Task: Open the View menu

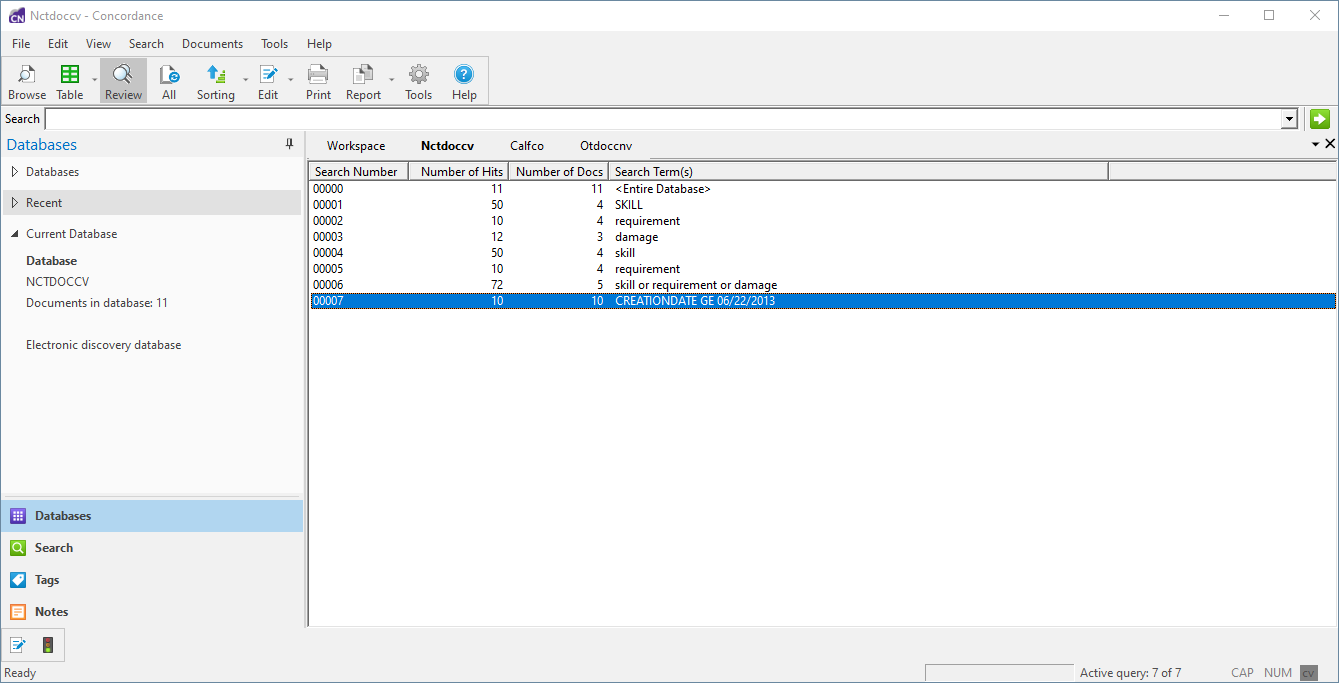Action: [x=98, y=44]
